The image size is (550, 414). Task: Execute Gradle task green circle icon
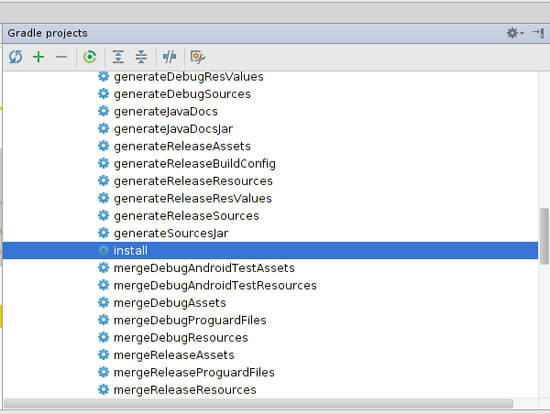click(90, 56)
